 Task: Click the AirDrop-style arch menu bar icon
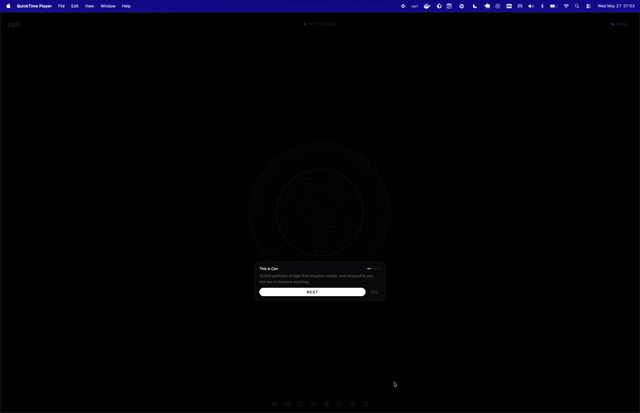coord(520,6)
